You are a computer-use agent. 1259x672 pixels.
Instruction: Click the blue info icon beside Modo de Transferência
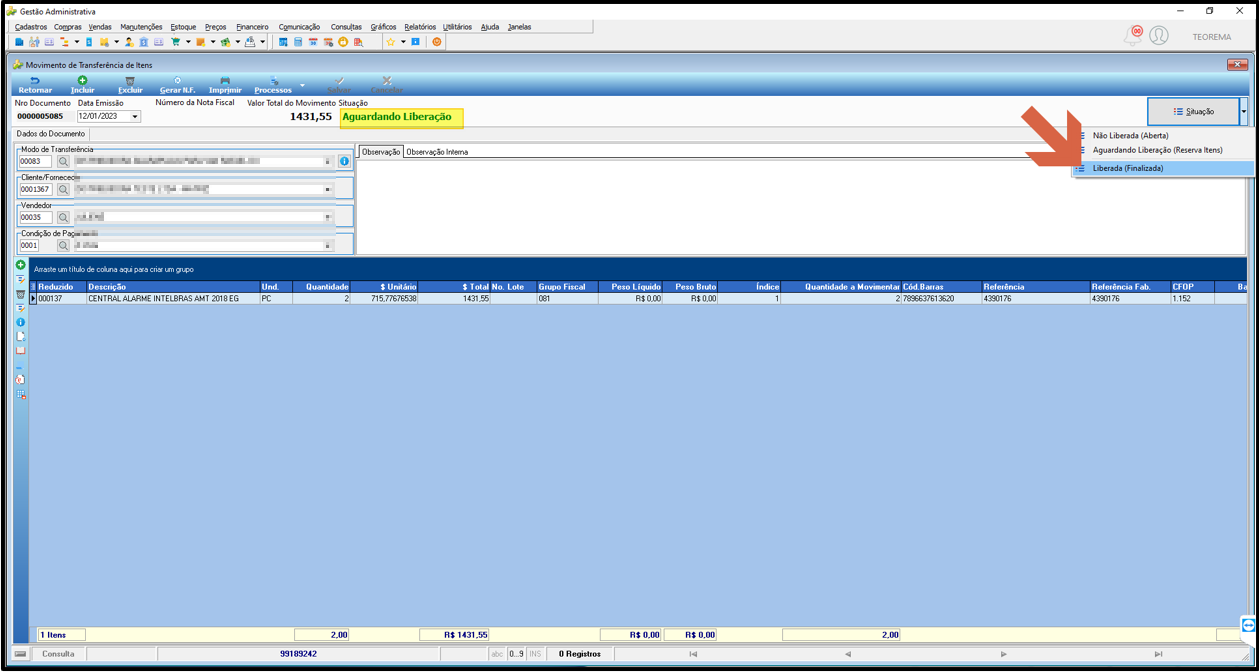click(344, 161)
